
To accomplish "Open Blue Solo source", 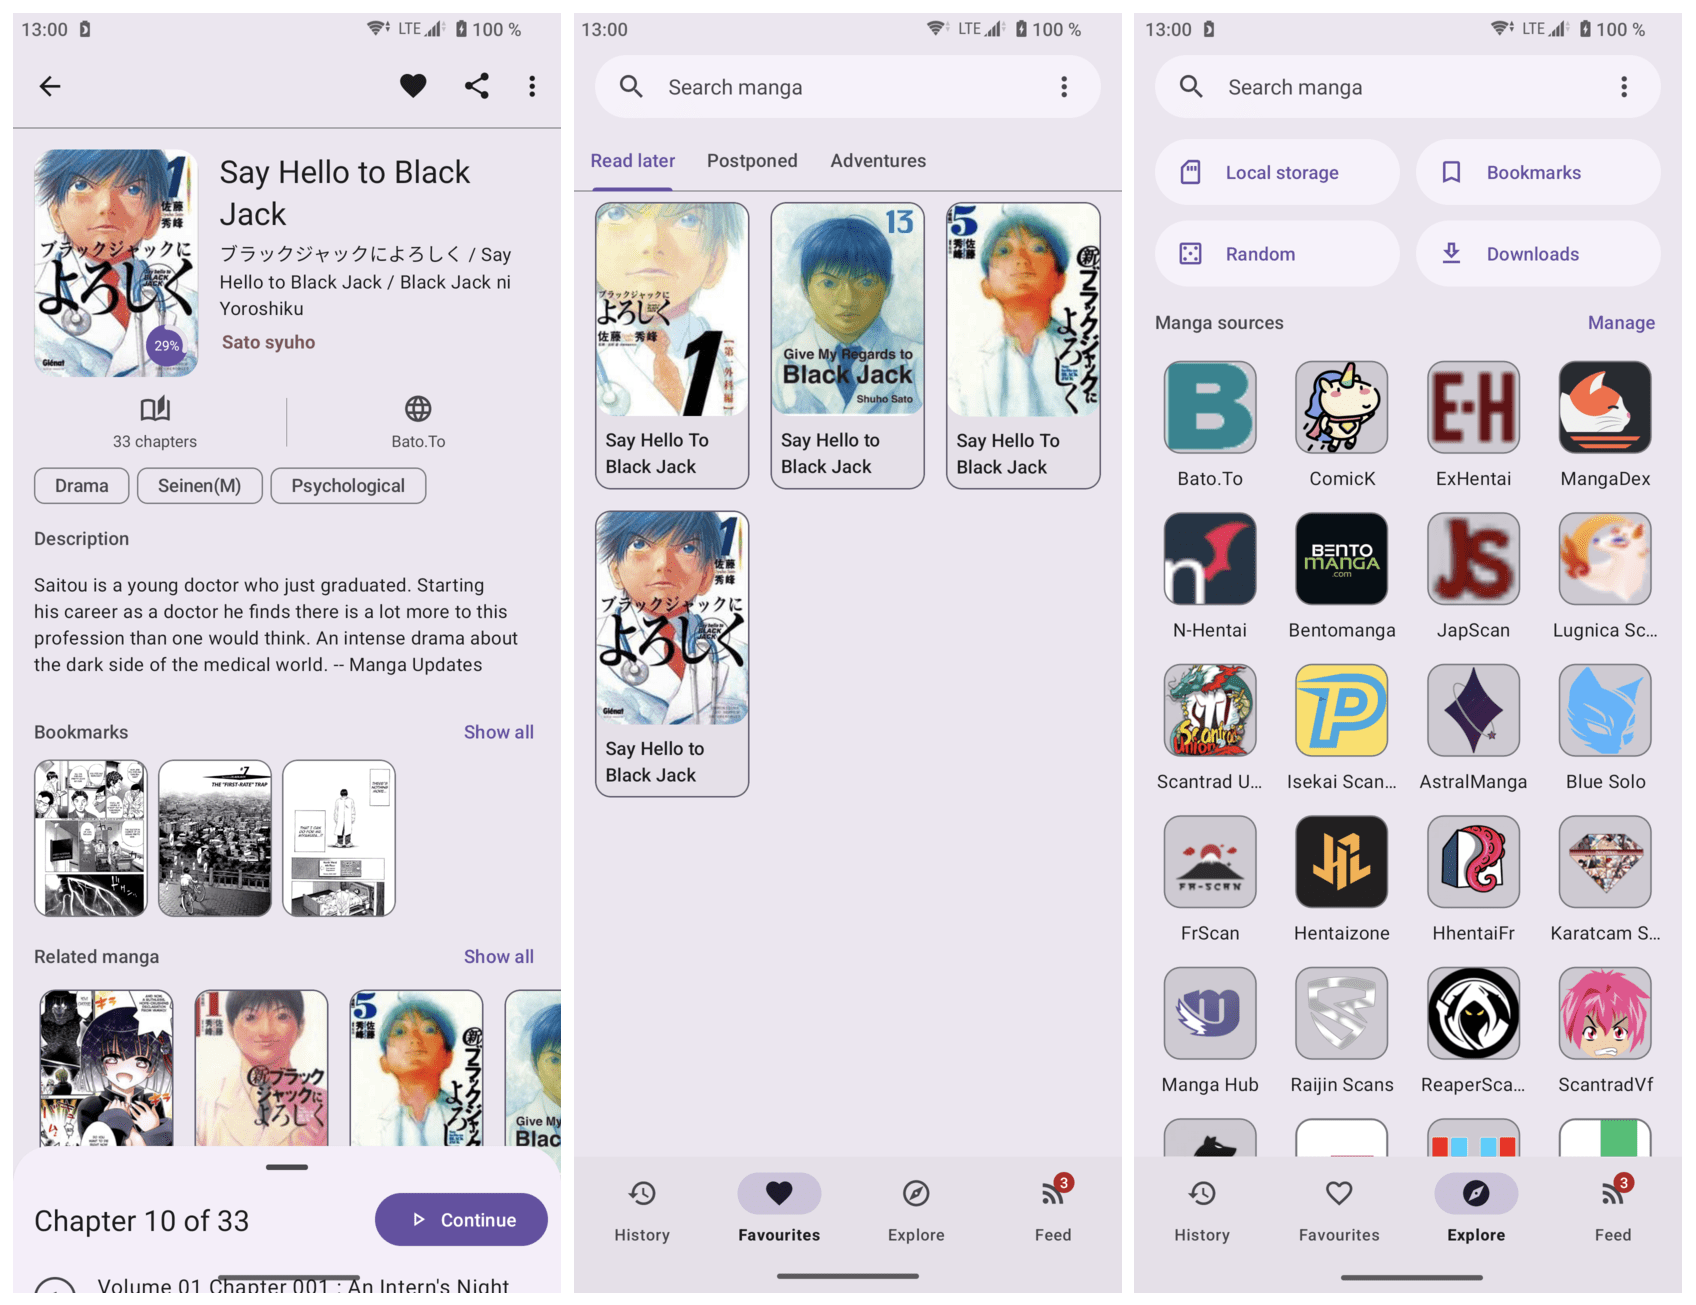I will click(1605, 727).
